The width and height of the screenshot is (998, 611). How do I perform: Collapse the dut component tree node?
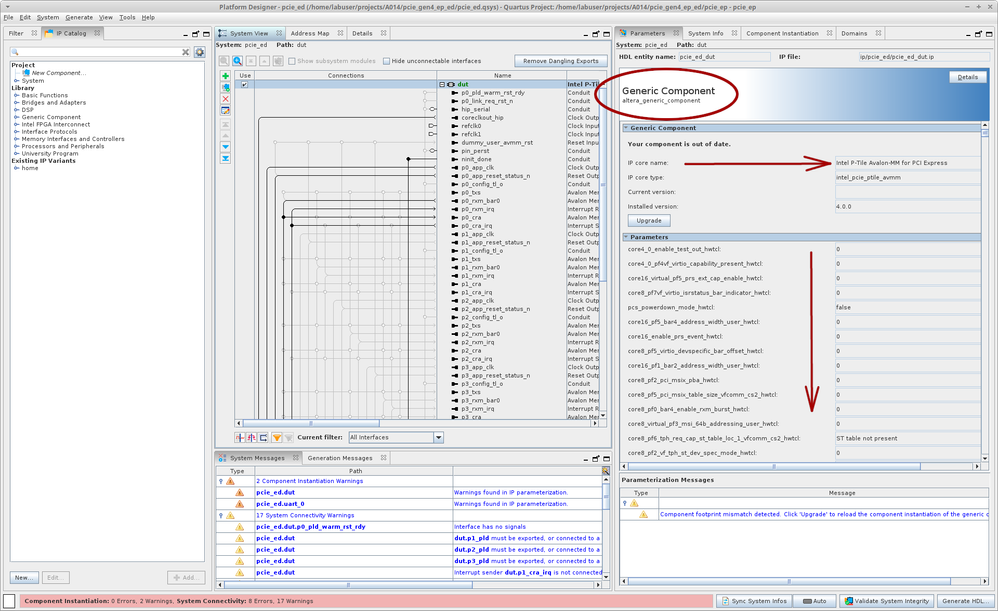pyautogui.click(x=442, y=85)
